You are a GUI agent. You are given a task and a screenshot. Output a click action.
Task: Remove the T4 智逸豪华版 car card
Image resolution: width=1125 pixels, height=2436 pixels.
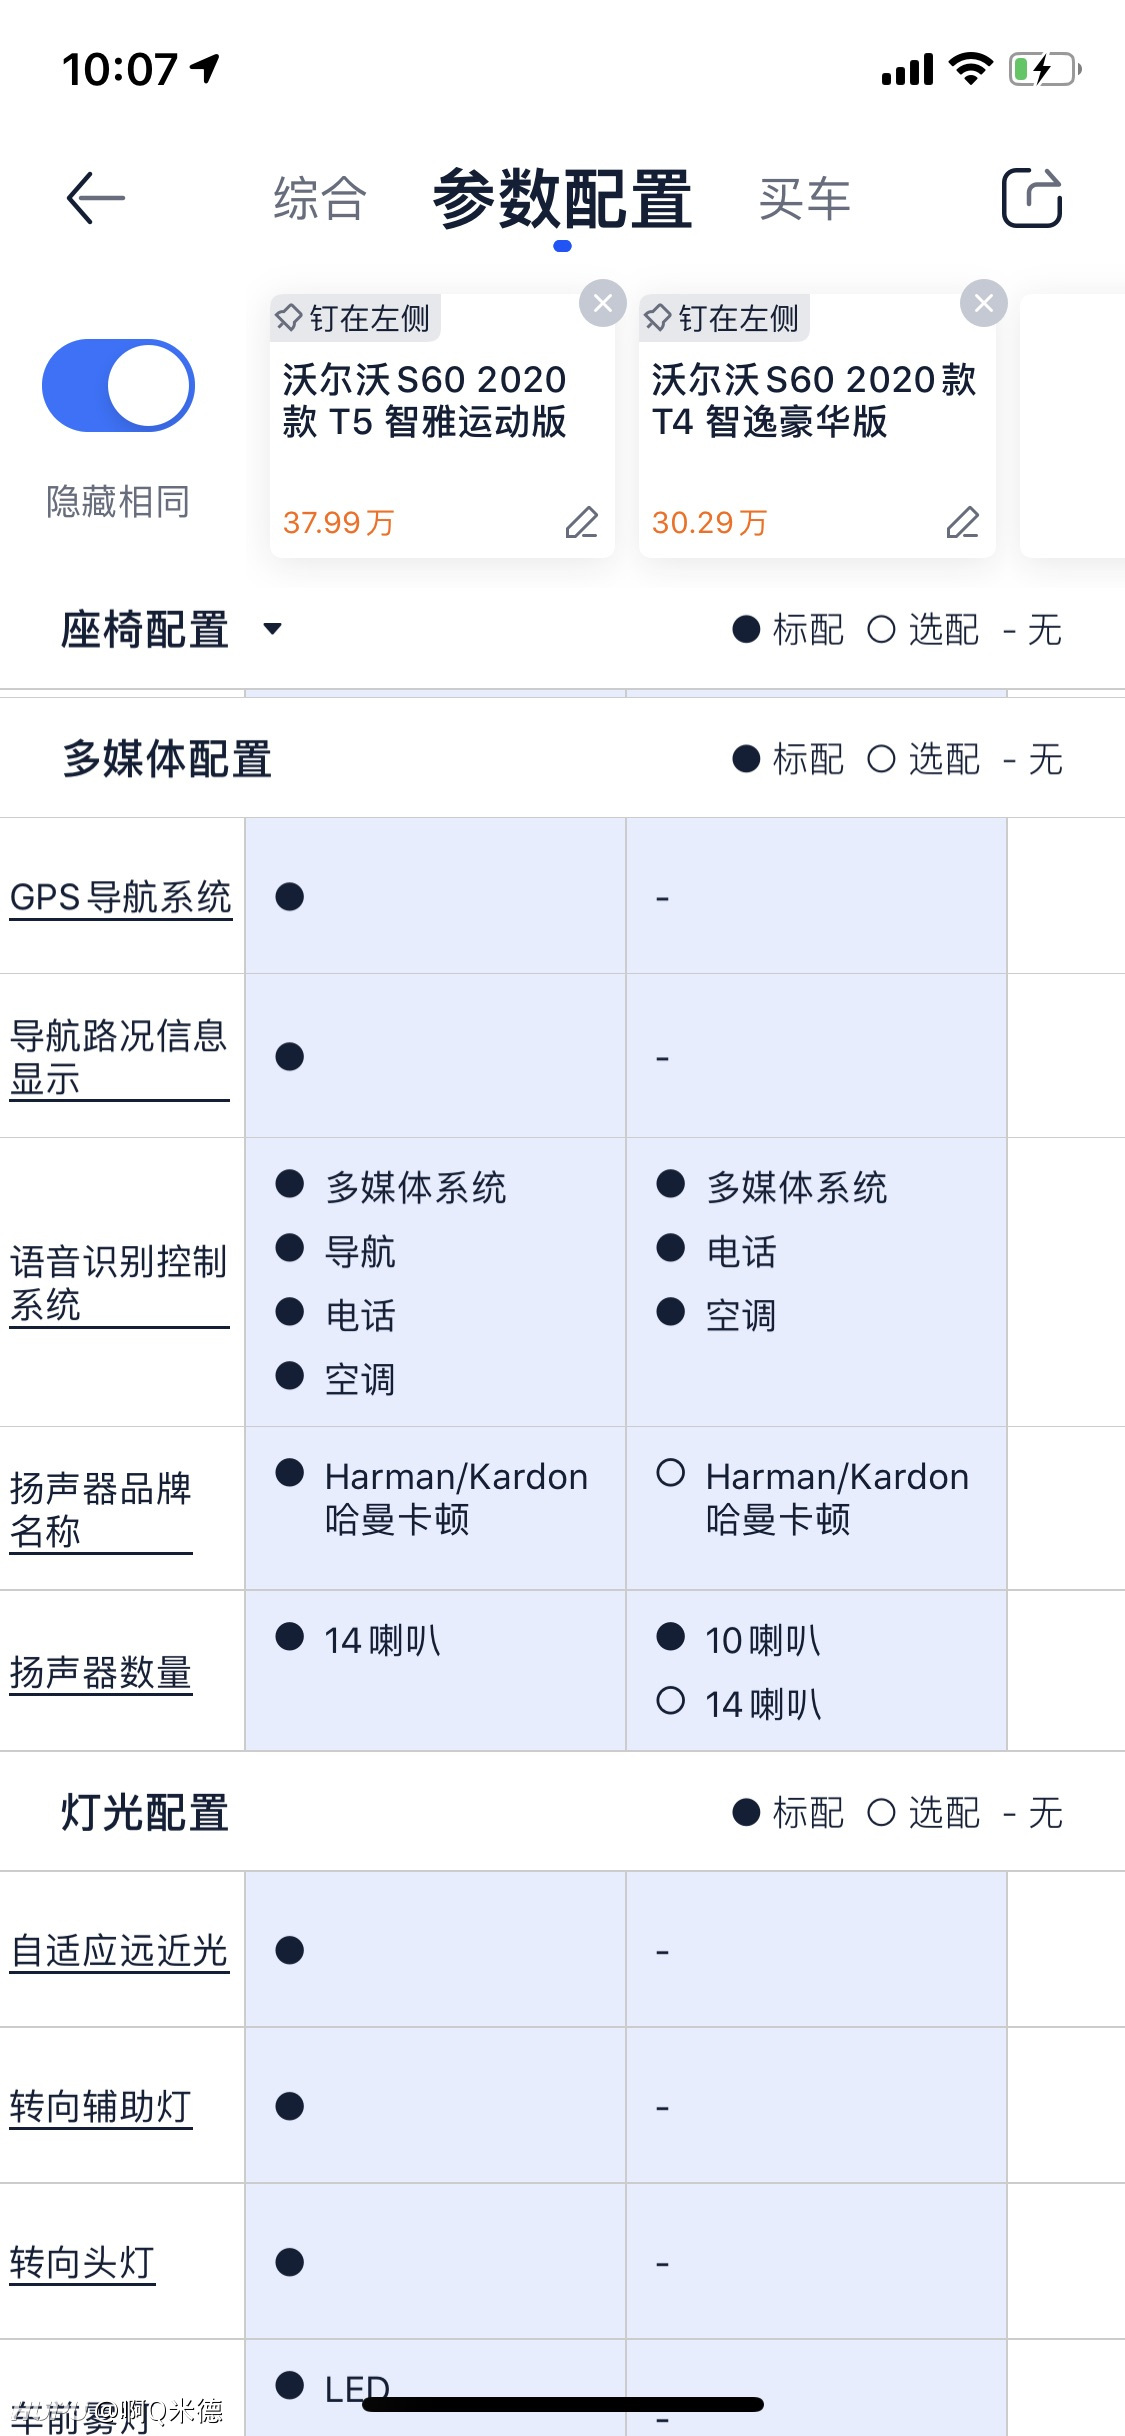pos(984,303)
